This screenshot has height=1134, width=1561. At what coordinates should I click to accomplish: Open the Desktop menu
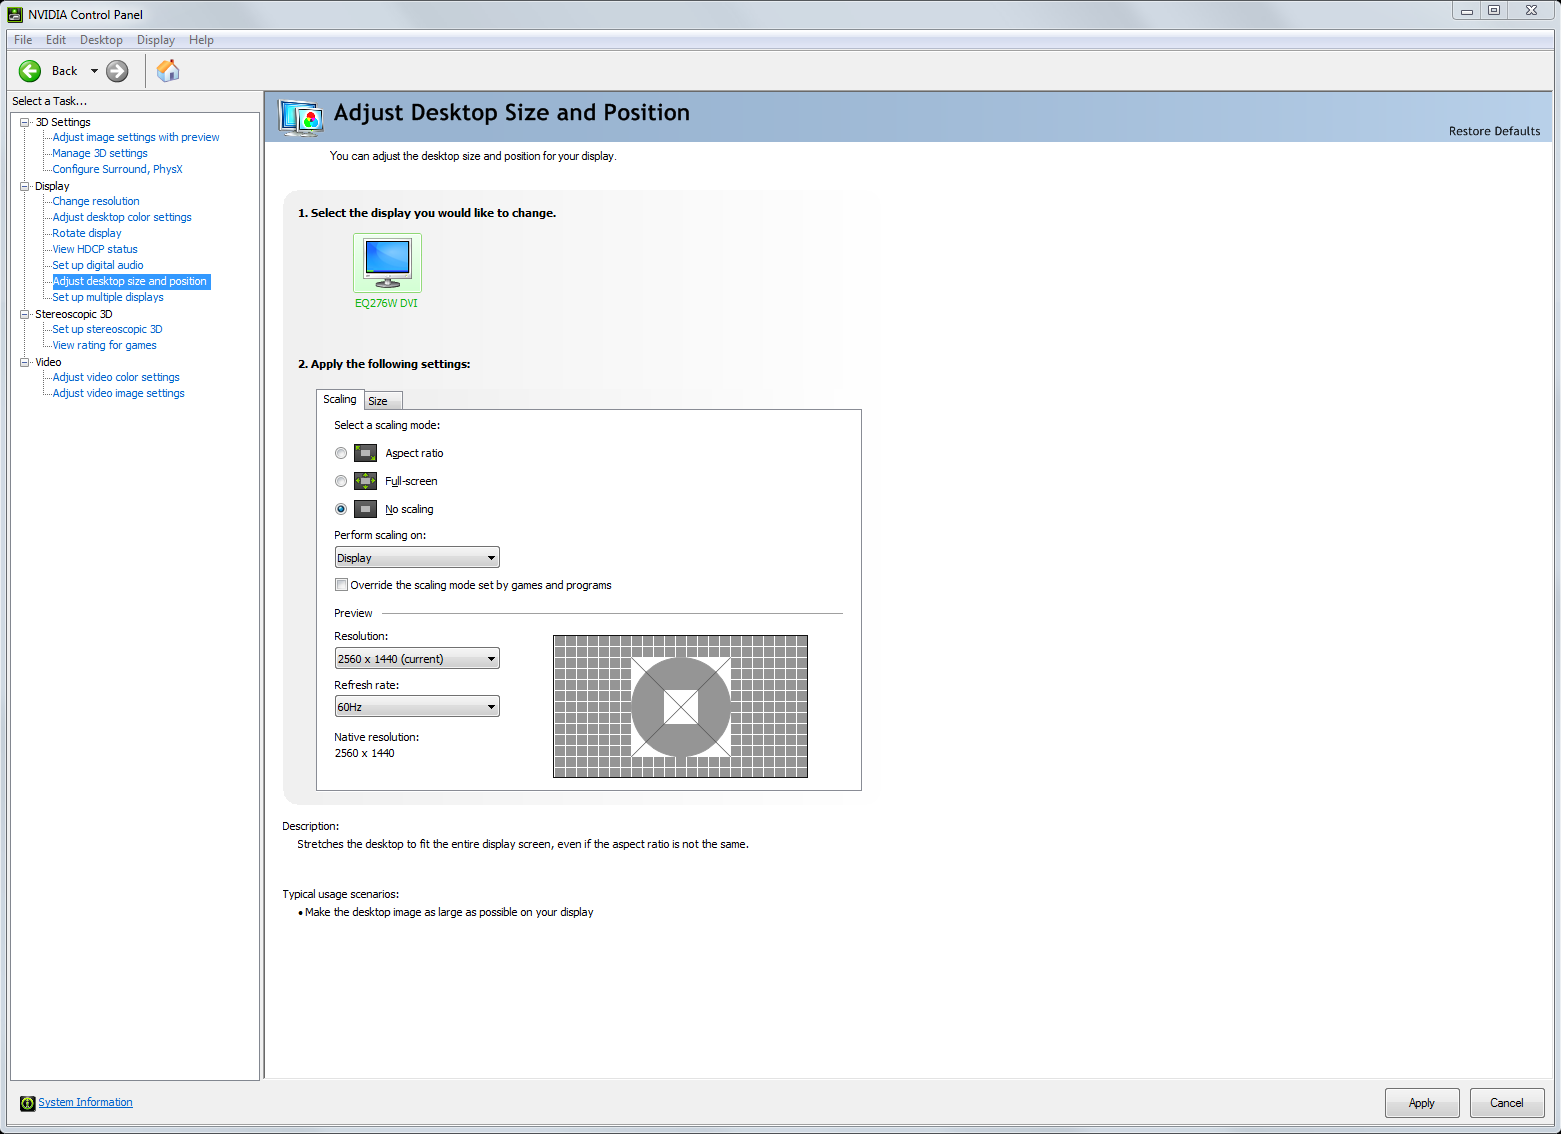(101, 40)
